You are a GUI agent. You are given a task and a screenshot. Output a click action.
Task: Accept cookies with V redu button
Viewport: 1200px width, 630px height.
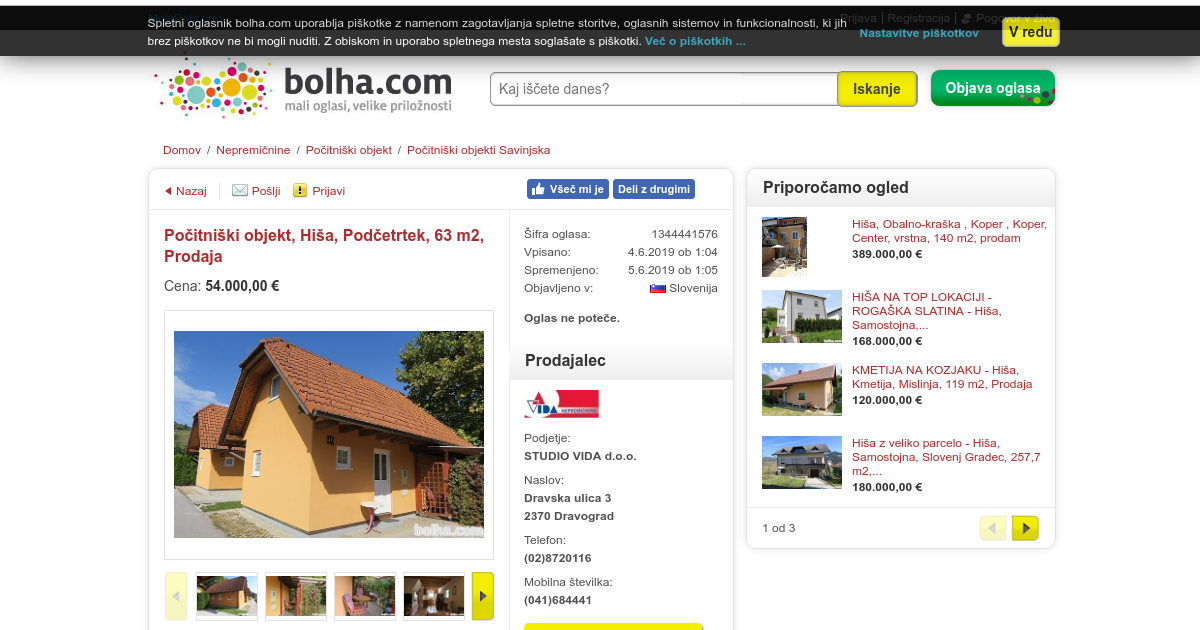pos(1031,32)
